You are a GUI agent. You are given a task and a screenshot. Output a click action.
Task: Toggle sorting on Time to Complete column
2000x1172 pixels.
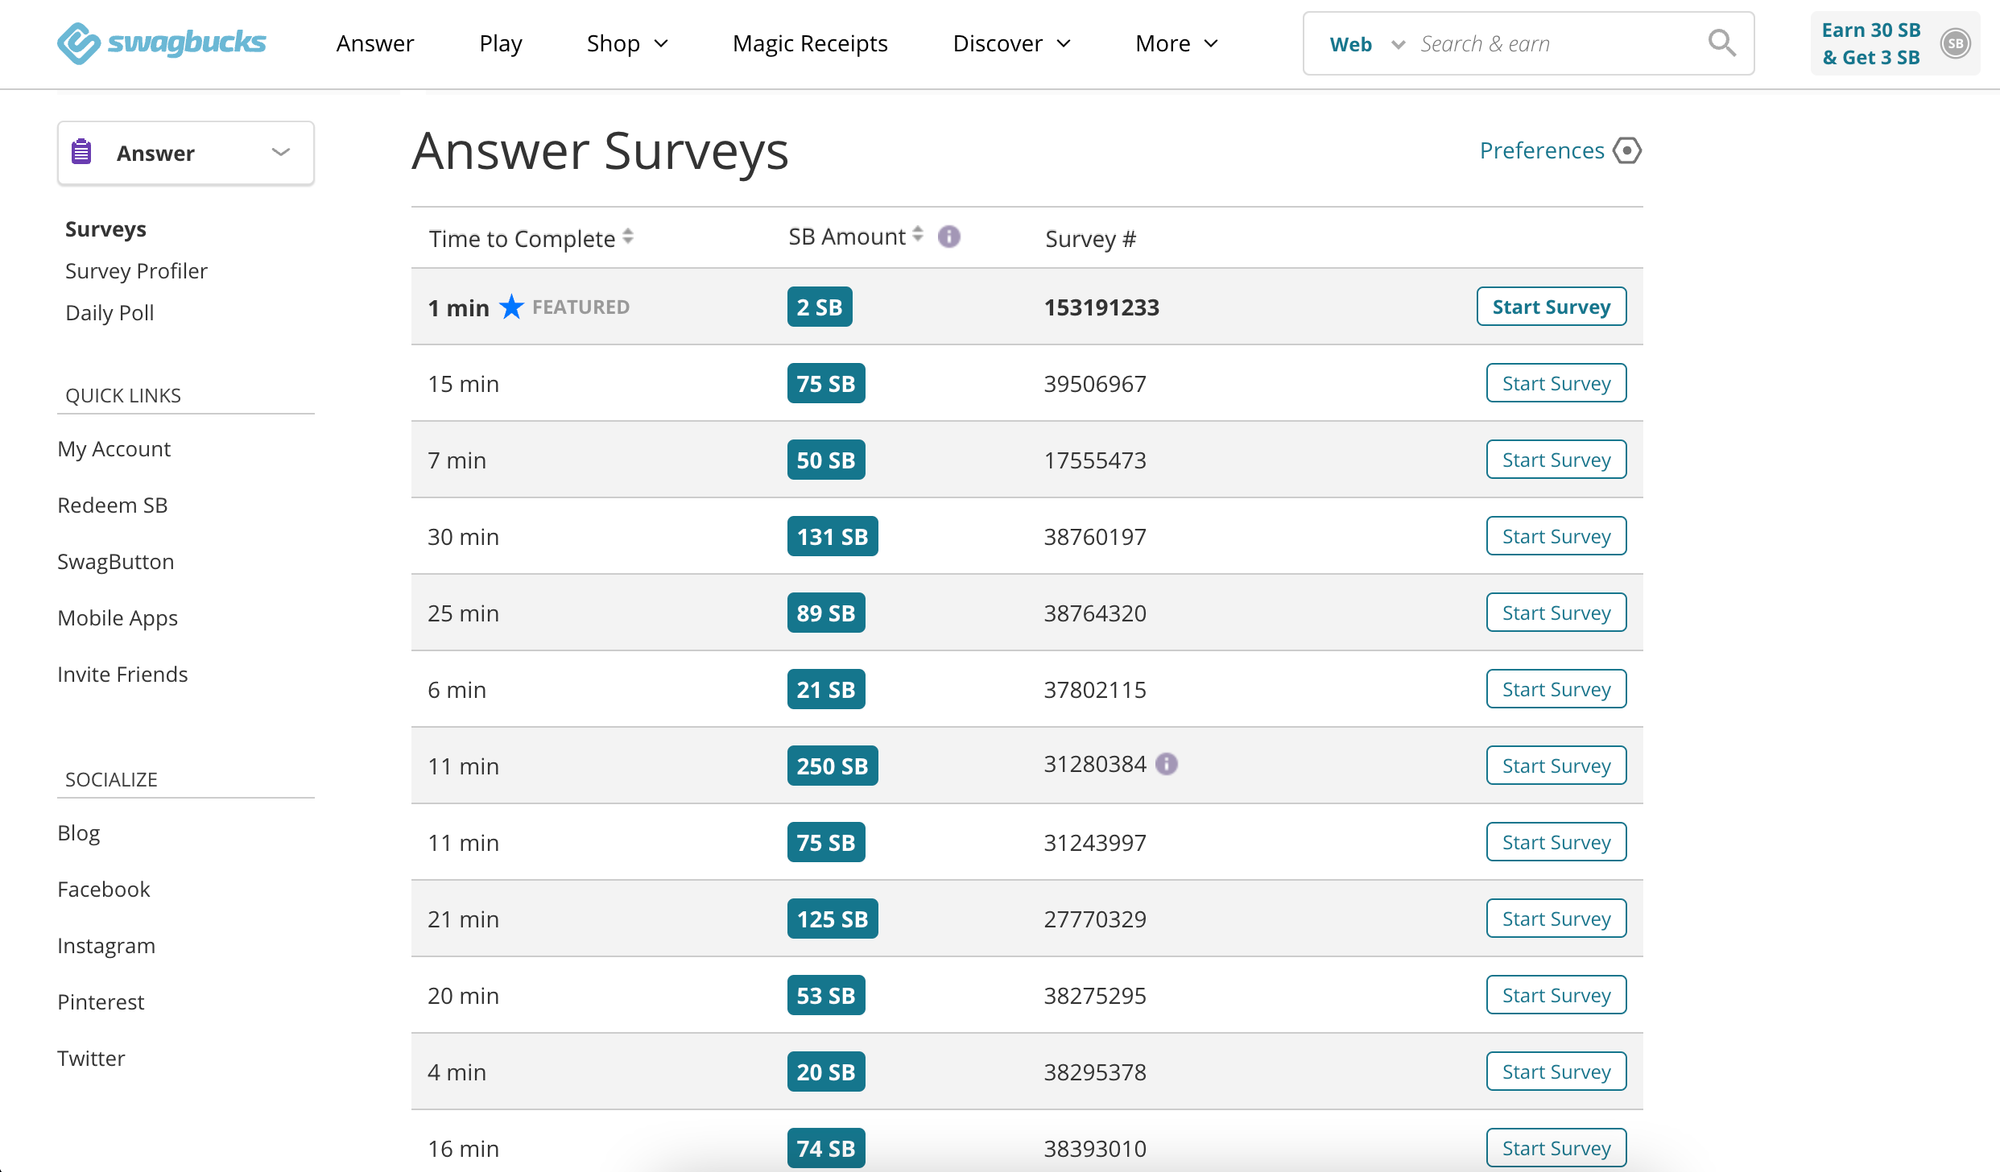pyautogui.click(x=628, y=237)
